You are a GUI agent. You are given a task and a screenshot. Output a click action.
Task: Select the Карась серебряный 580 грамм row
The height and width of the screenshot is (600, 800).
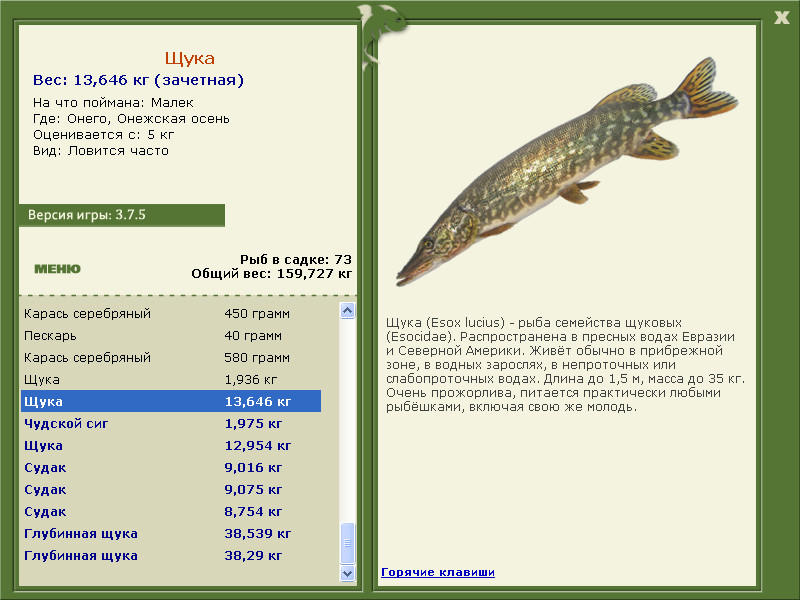click(x=171, y=357)
